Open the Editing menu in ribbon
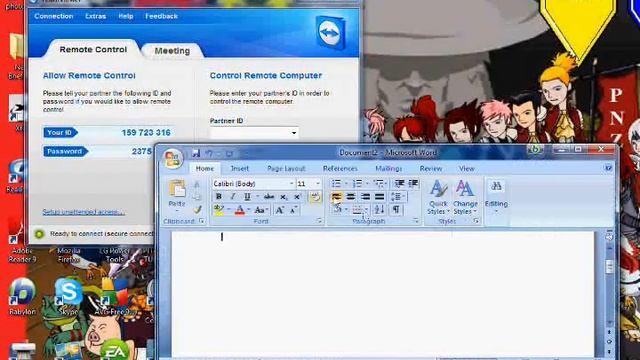The width and height of the screenshot is (640, 360). (x=496, y=196)
